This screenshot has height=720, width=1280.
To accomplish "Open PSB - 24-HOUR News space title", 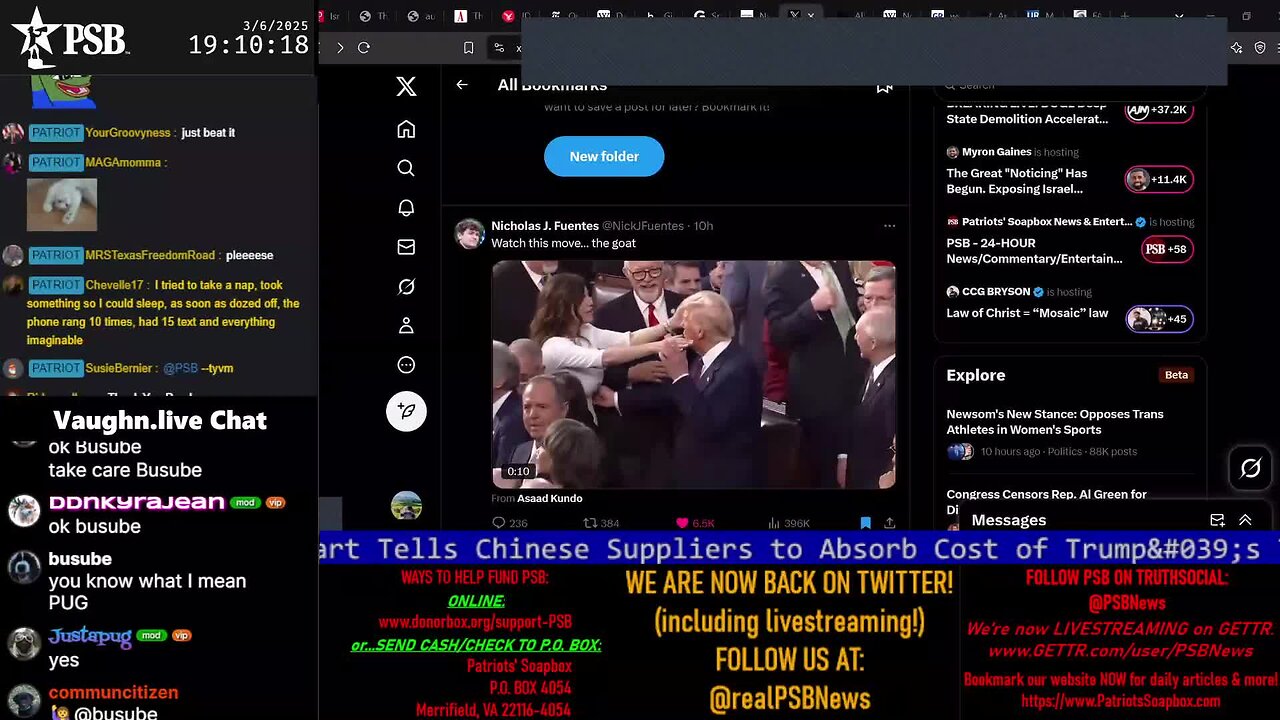I will (x=1034, y=251).
